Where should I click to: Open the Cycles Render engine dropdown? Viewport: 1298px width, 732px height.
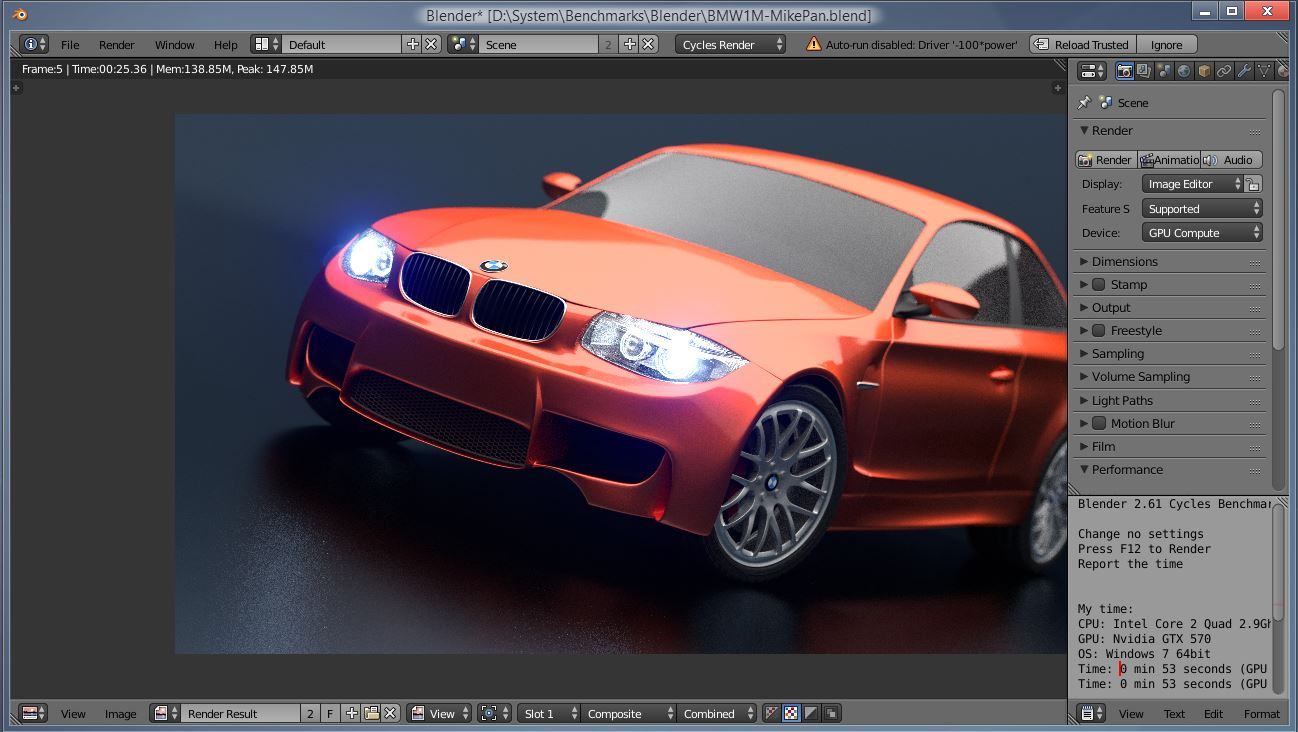[x=731, y=44]
